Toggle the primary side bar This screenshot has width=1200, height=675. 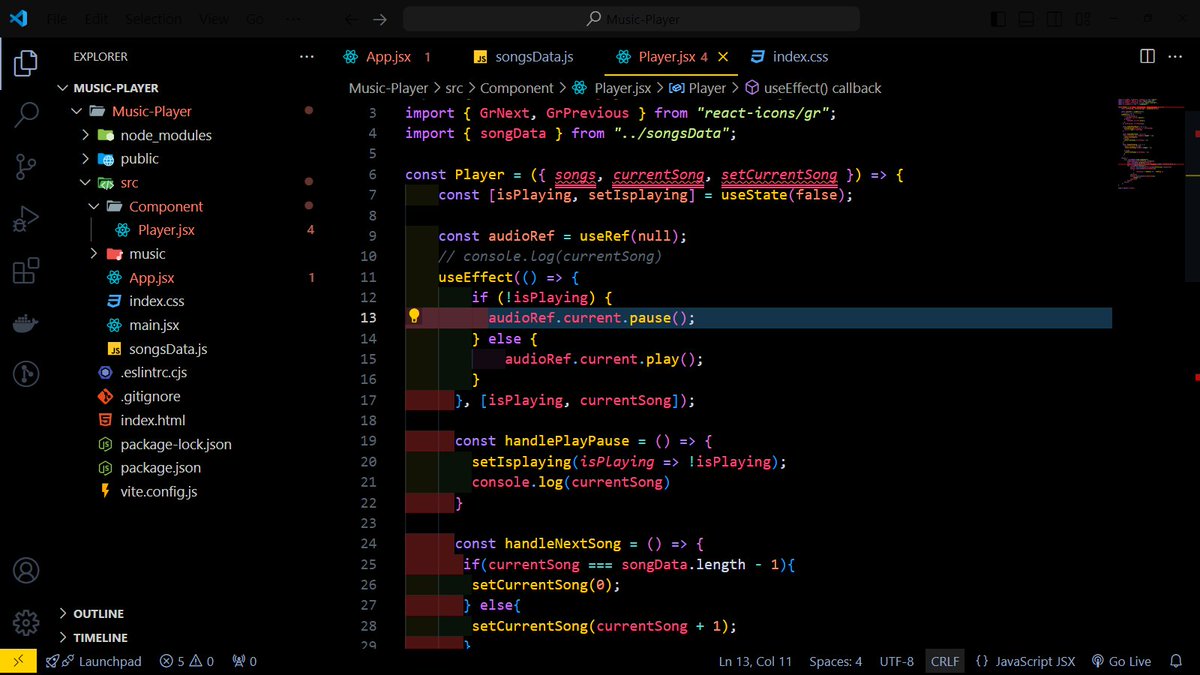pyautogui.click(x=998, y=19)
